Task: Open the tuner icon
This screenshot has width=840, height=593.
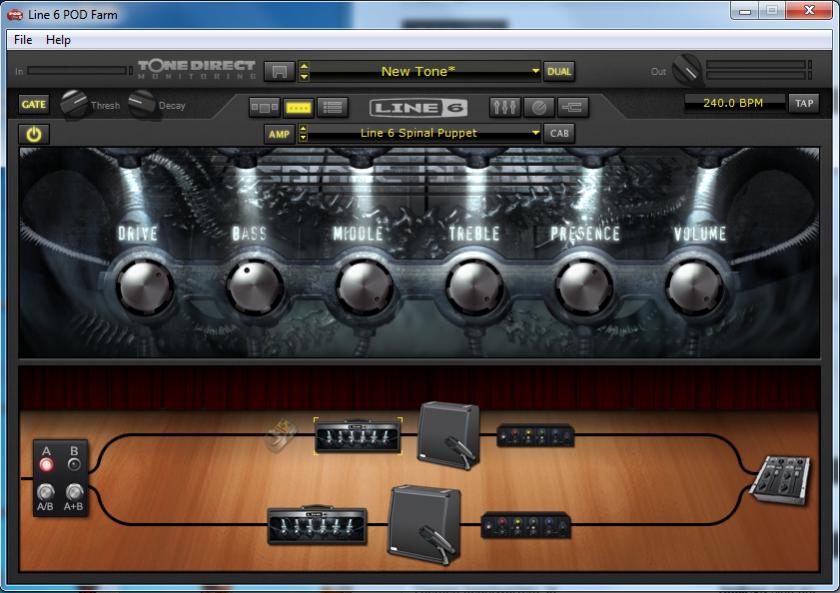Action: click(x=539, y=107)
